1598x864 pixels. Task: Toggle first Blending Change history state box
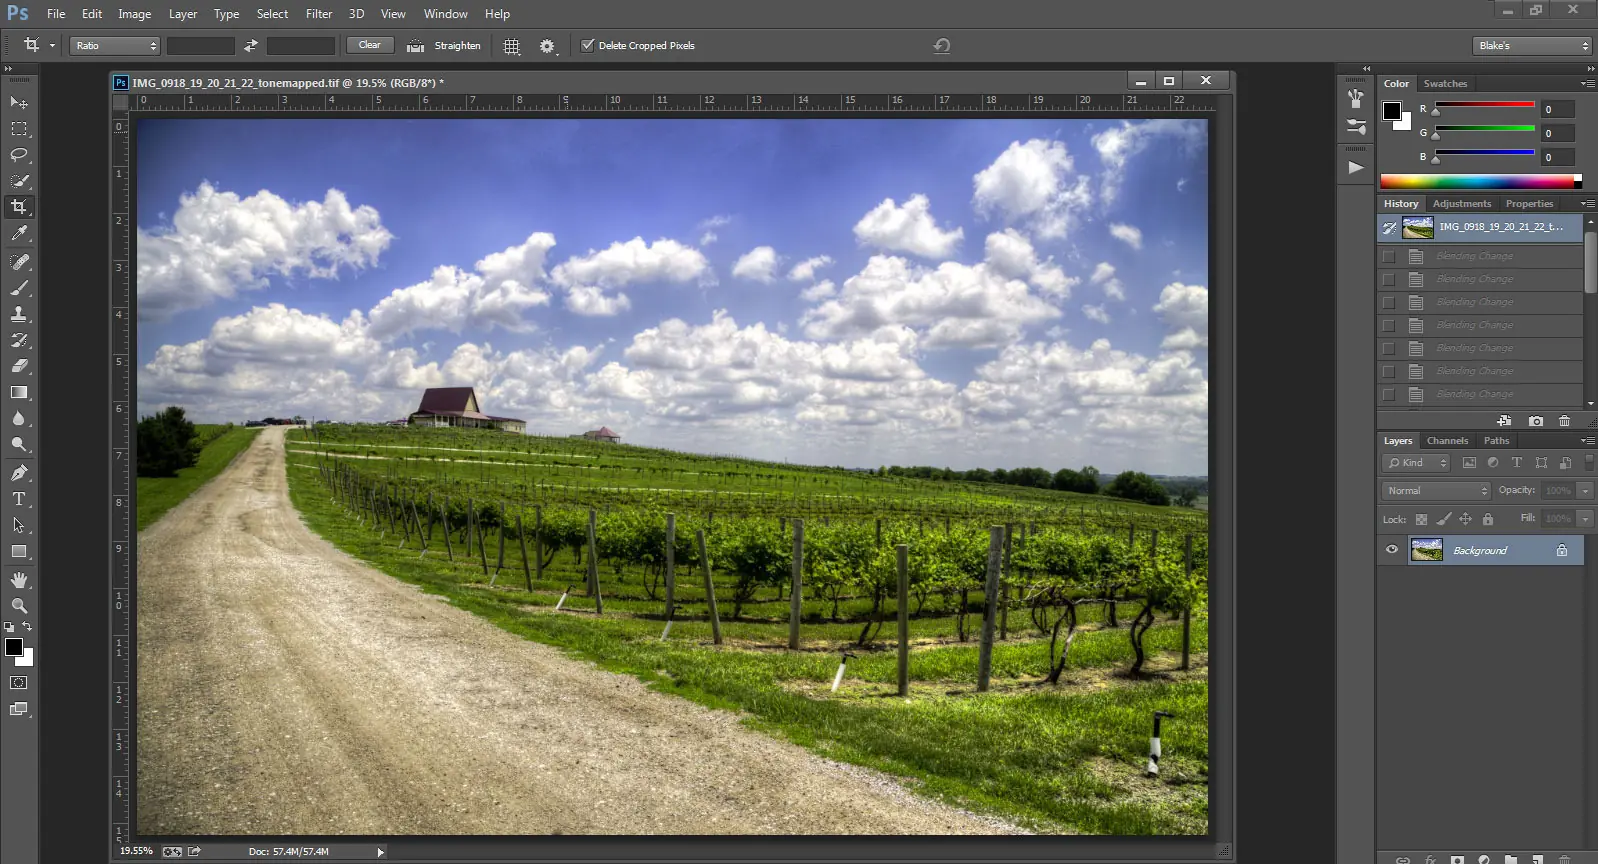[x=1388, y=256]
